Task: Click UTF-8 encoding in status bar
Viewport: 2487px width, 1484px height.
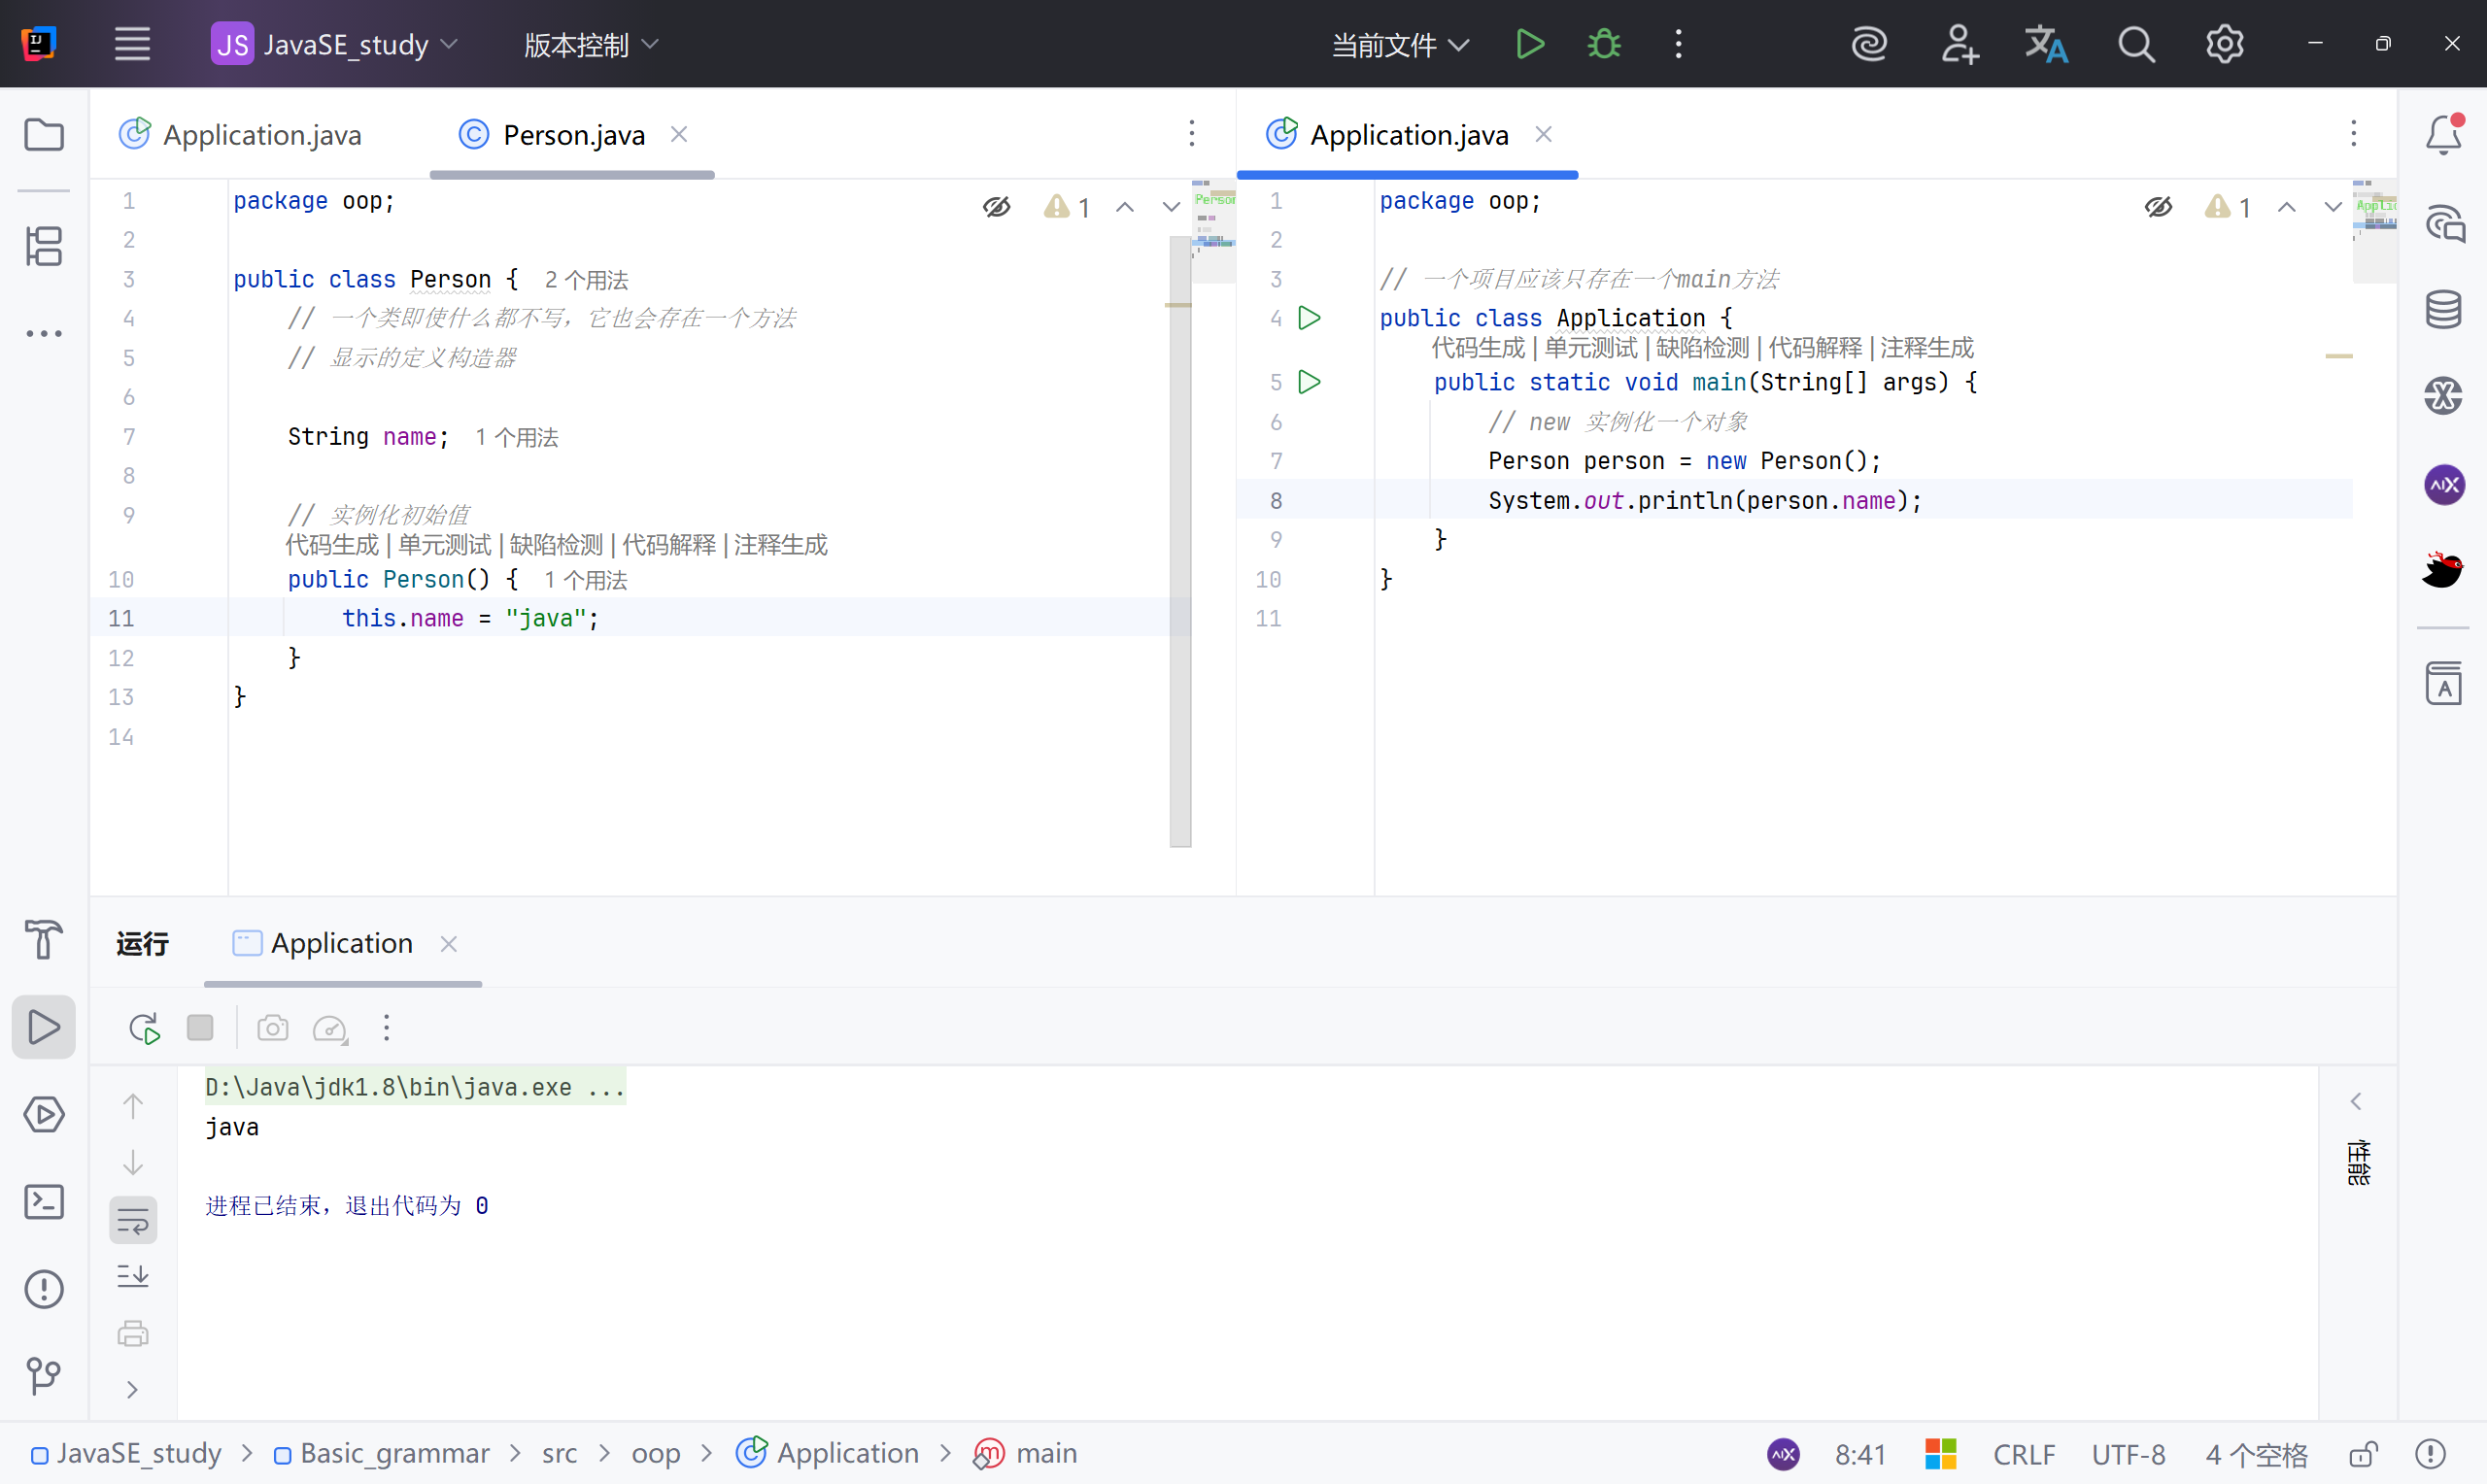Action: click(x=2127, y=1454)
